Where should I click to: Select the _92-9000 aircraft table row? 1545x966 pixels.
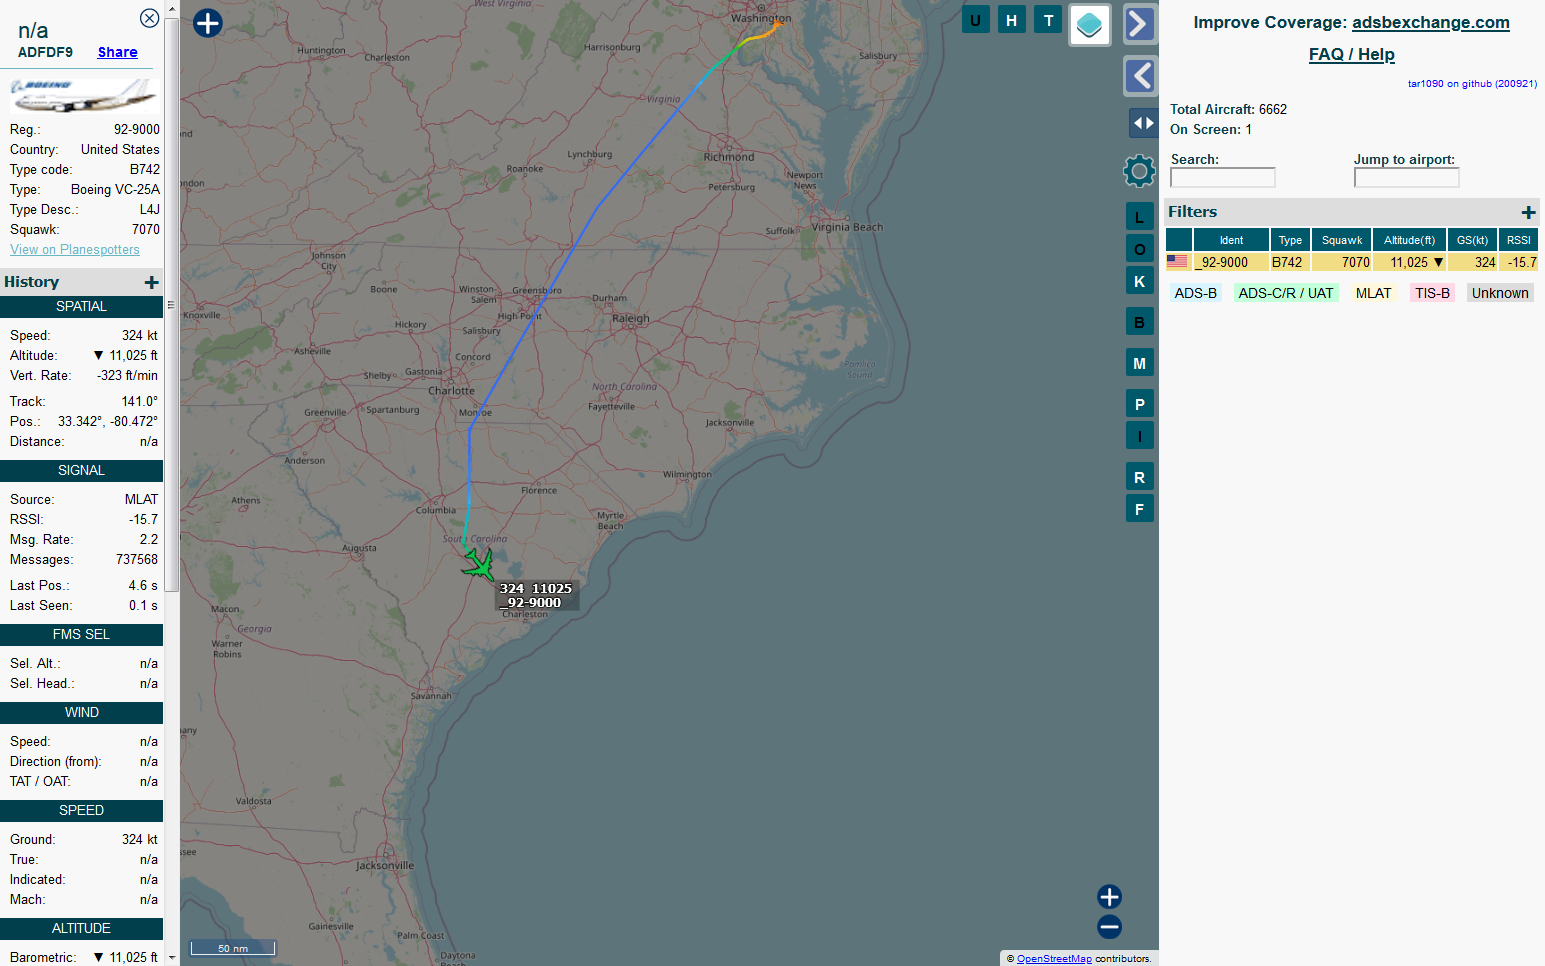click(1351, 262)
